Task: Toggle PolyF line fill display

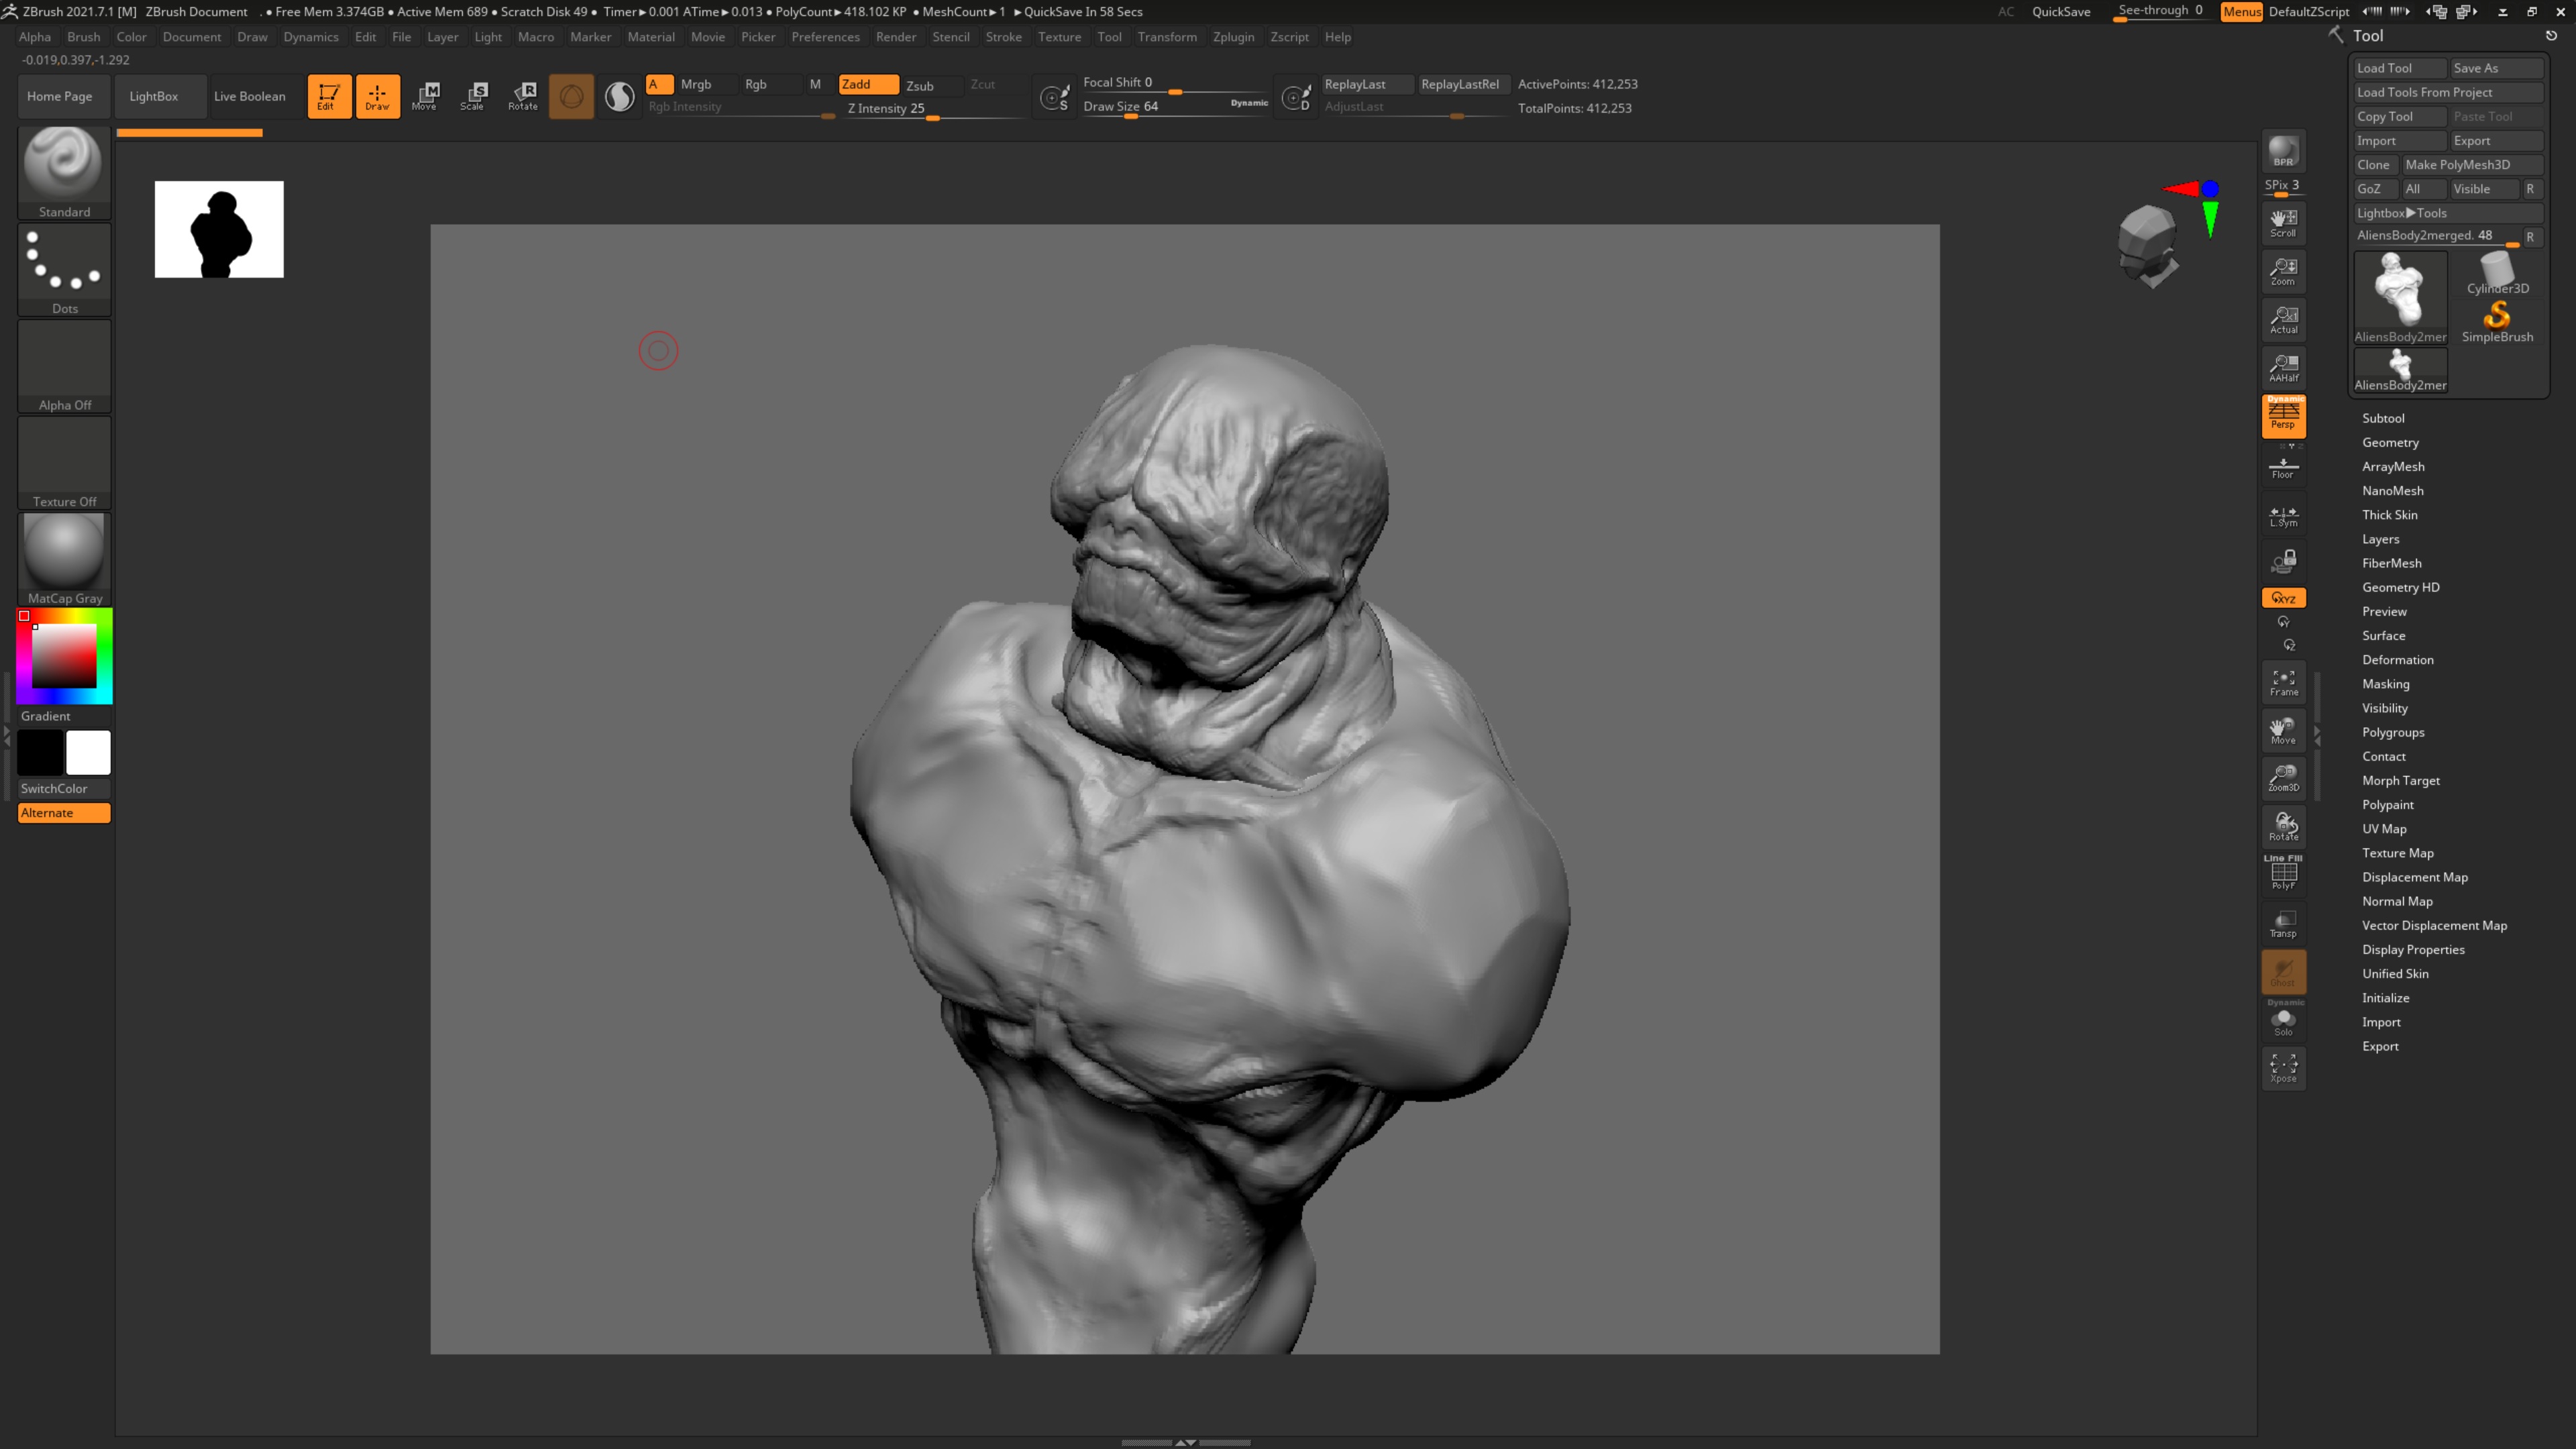Action: [x=2283, y=874]
